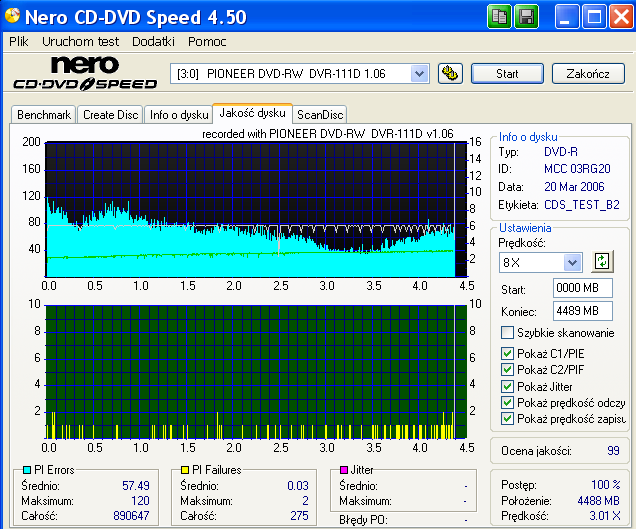Click the Błędy PO label
636x529 pixels.
click(363, 520)
